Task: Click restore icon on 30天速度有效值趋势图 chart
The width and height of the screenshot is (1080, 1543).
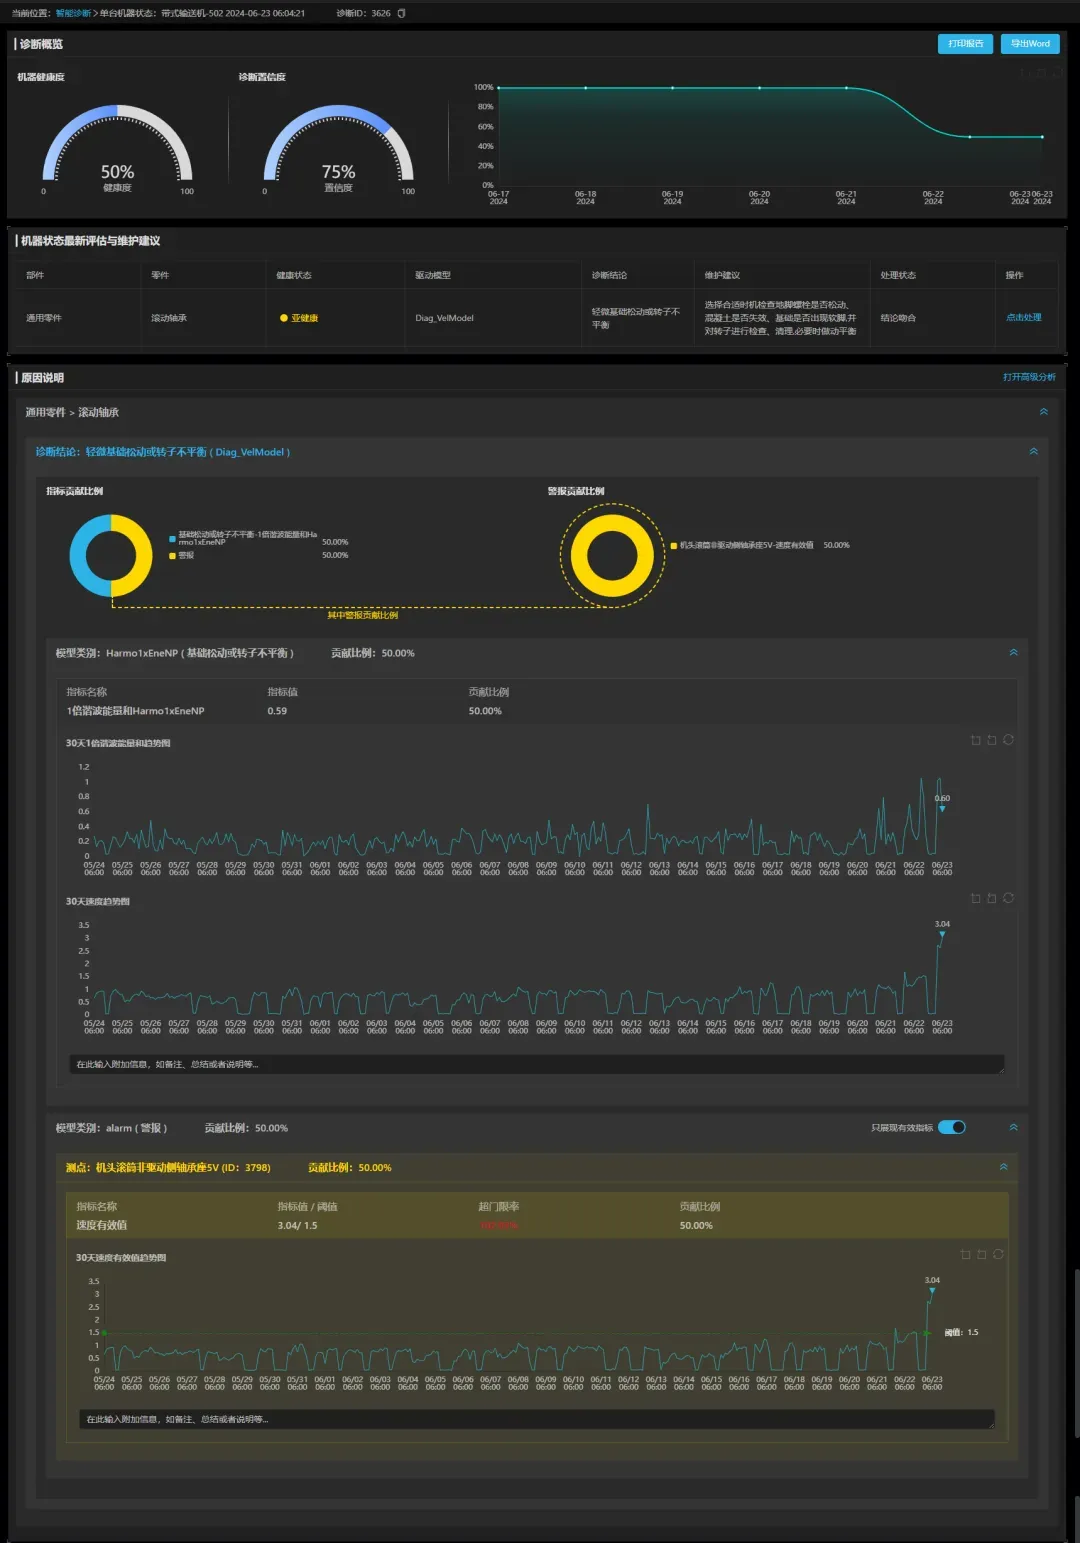Action: 998,1254
